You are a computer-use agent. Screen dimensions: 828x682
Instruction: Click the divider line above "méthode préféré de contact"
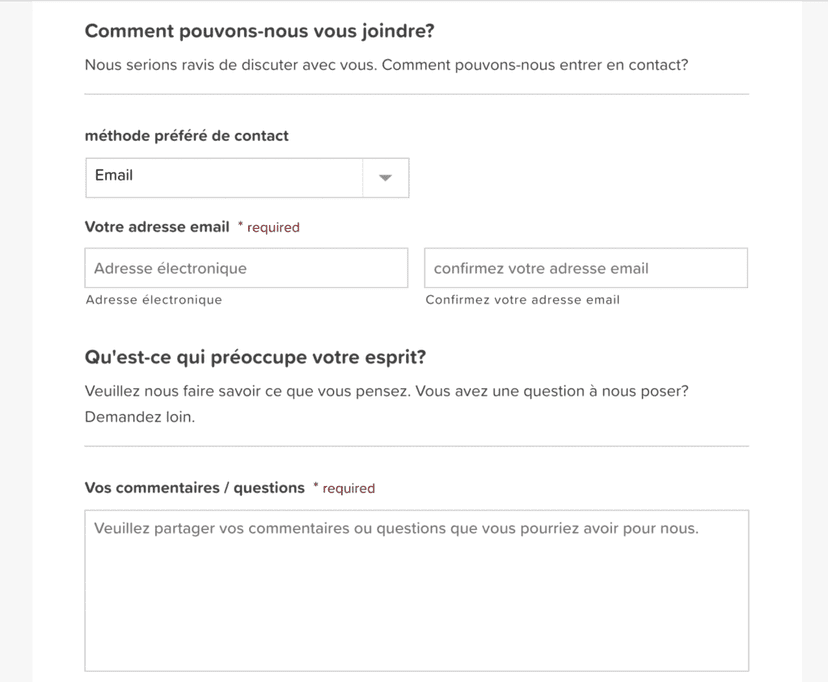pyautogui.click(x=416, y=94)
